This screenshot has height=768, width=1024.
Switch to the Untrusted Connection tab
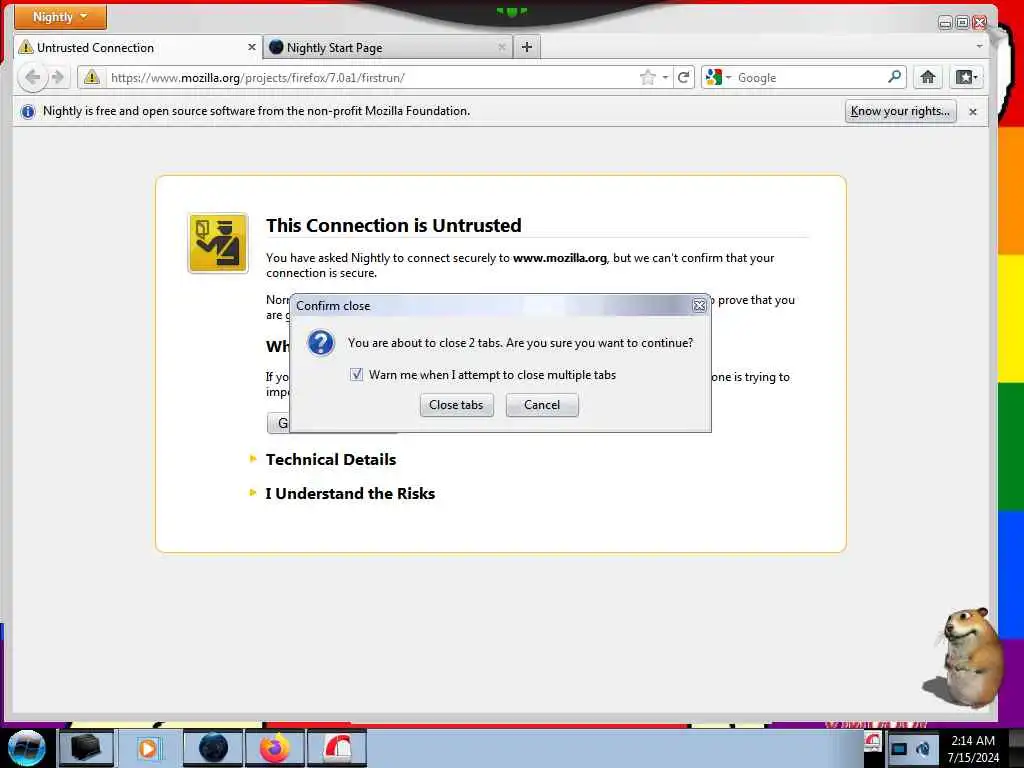[x=138, y=48]
